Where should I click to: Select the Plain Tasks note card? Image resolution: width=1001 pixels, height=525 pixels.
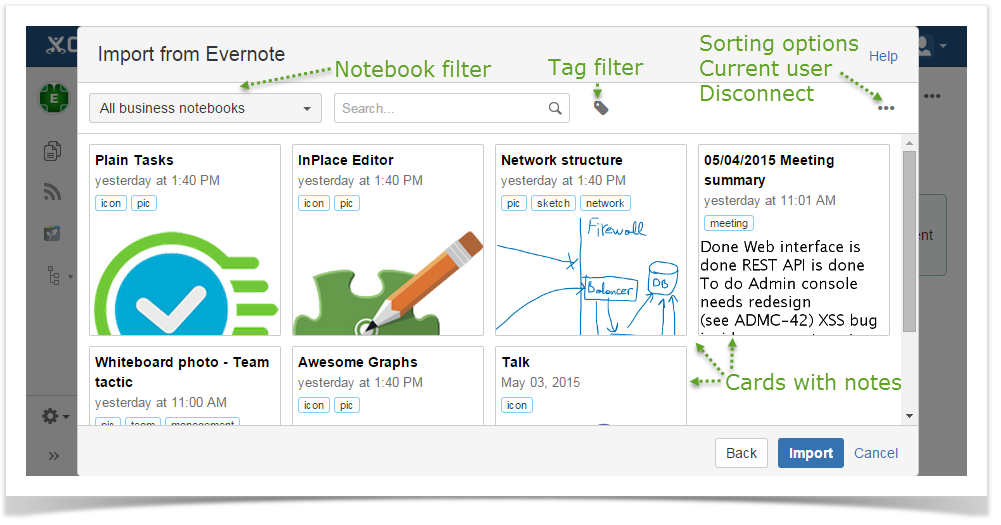coord(185,240)
